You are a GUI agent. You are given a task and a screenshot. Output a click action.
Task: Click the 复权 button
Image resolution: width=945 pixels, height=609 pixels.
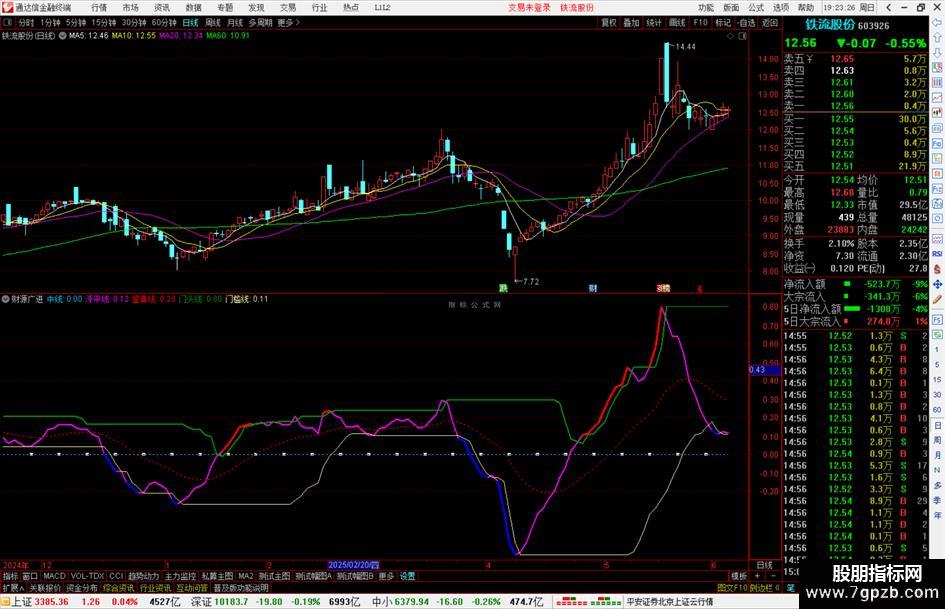pyautogui.click(x=609, y=22)
